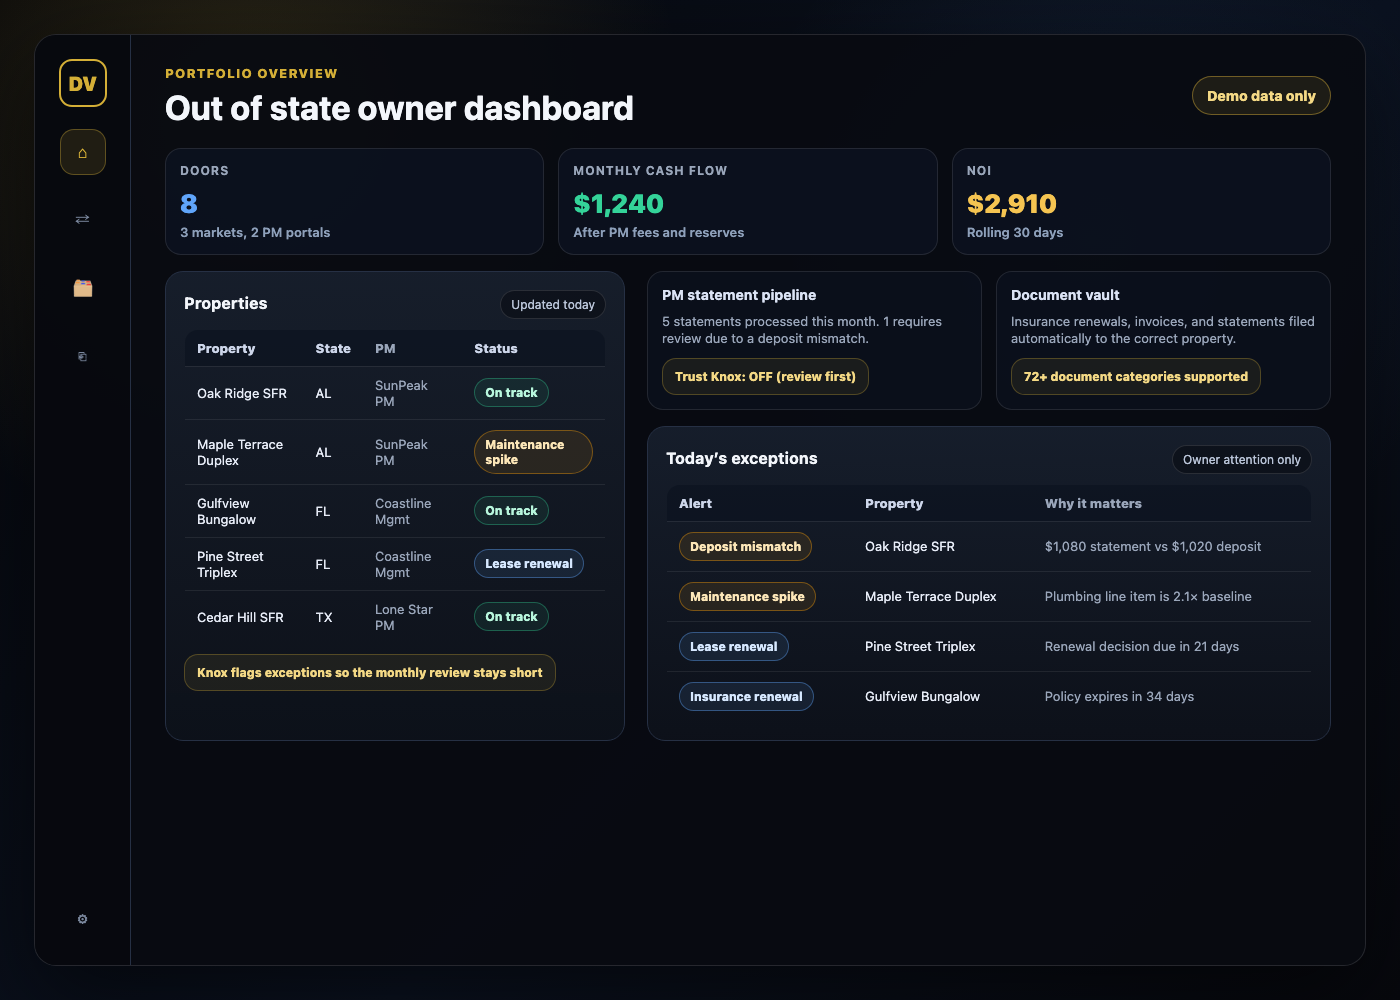Click the Property column header in Properties
This screenshot has height=1000, width=1400.
click(226, 349)
